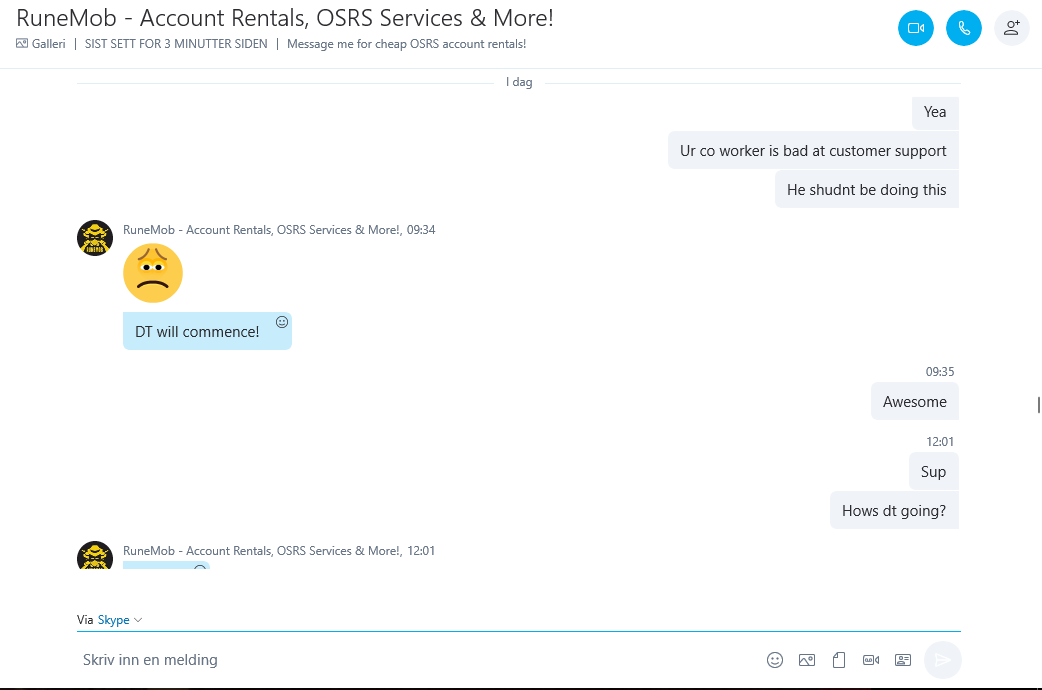This screenshot has width=1042, height=690.
Task: Click the 'Hows dt going?' message
Action: 894,511
